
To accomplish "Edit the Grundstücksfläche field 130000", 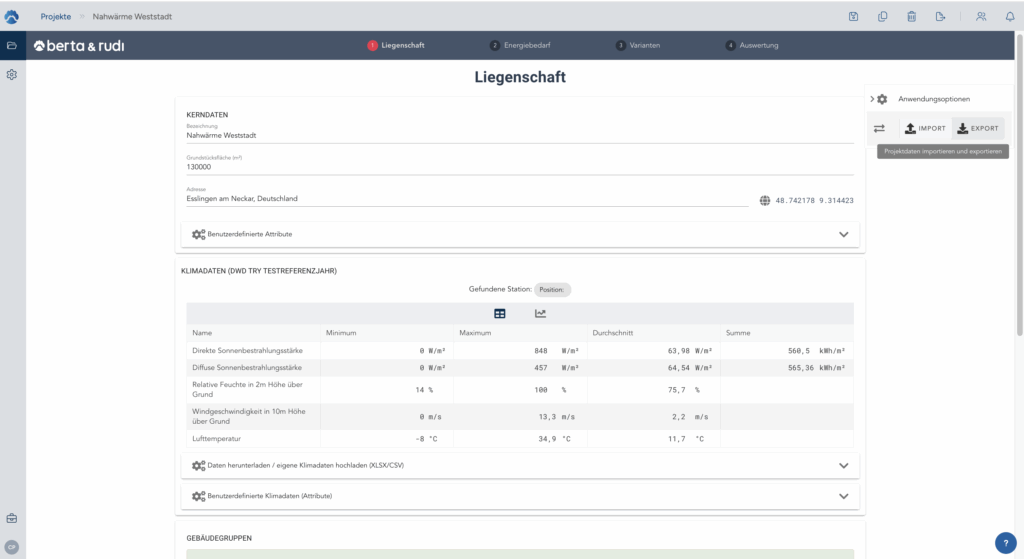I will 520,167.
